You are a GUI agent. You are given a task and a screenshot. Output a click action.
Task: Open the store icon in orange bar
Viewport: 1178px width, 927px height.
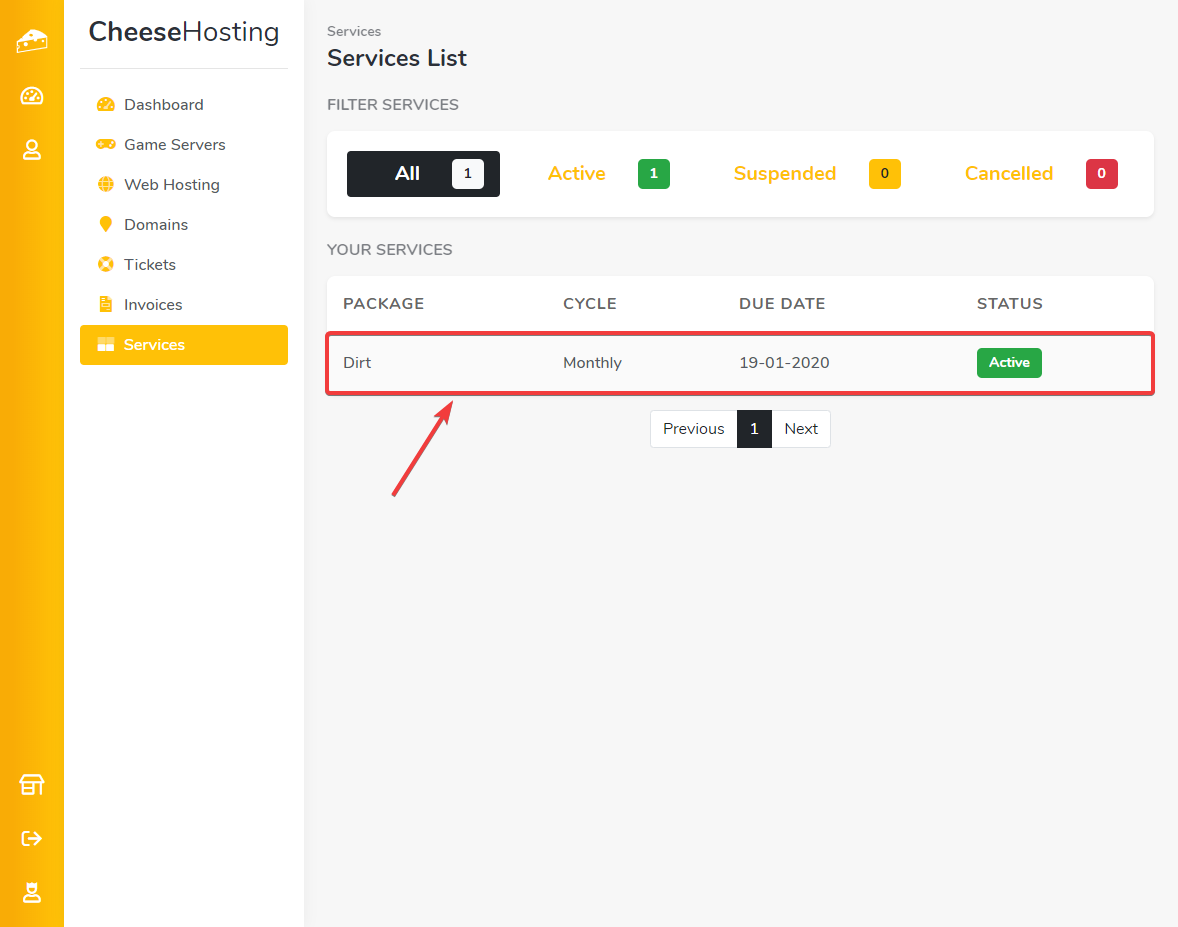[32, 785]
